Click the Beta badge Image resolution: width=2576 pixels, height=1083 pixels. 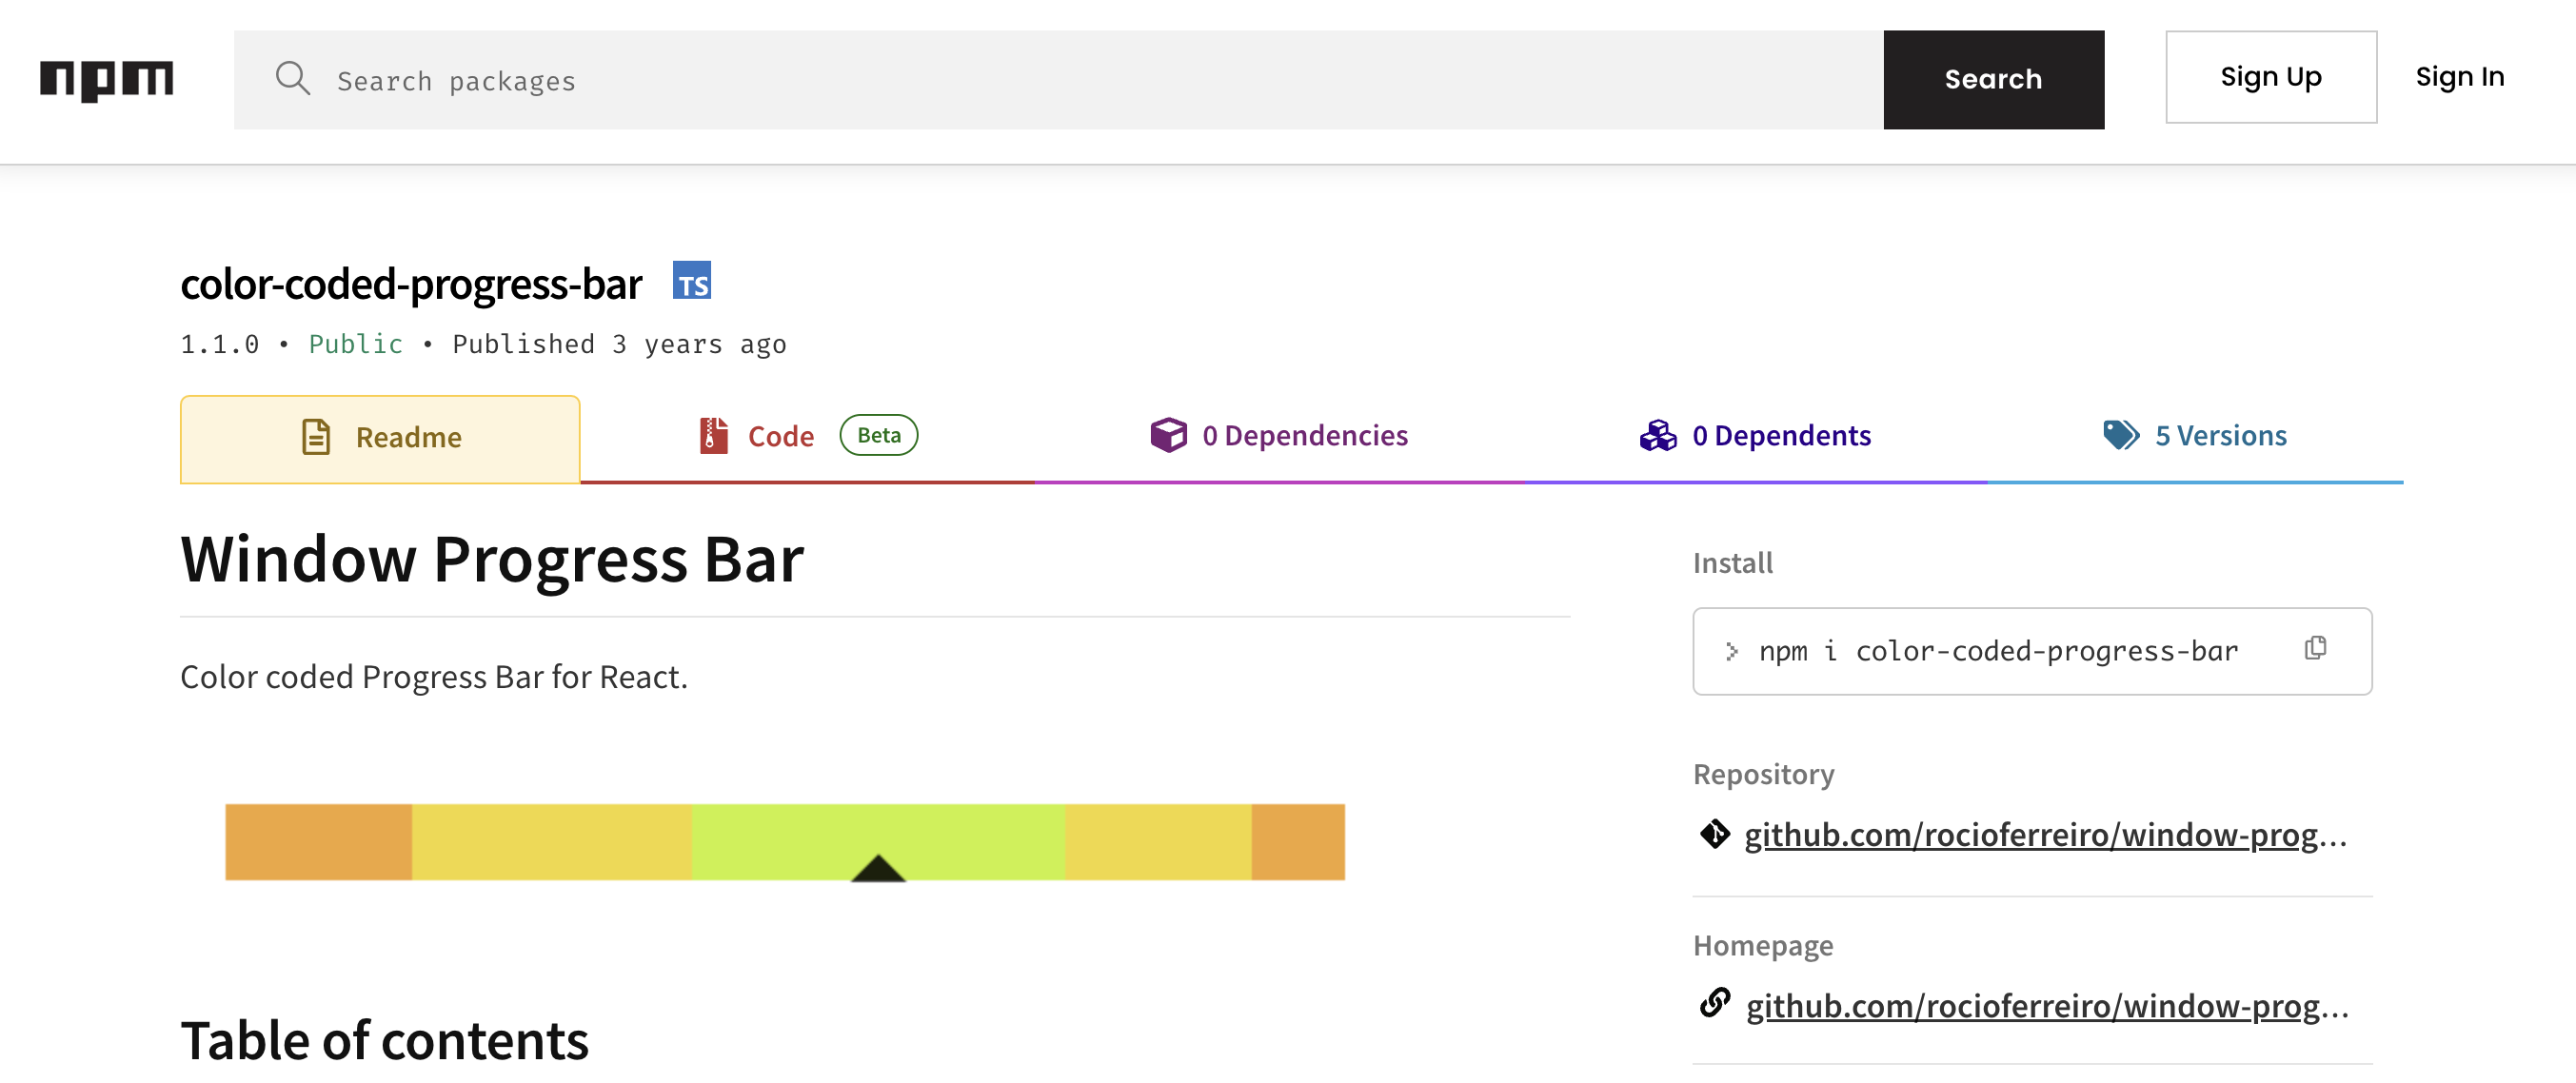point(879,435)
